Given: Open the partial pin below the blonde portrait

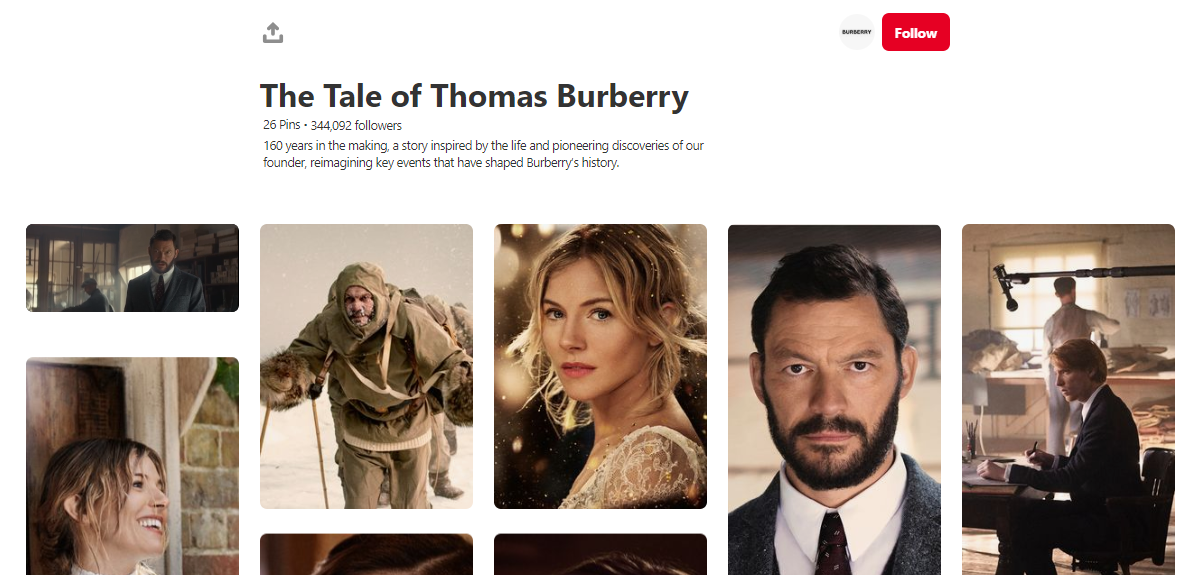Looking at the screenshot, I should coord(600,554).
